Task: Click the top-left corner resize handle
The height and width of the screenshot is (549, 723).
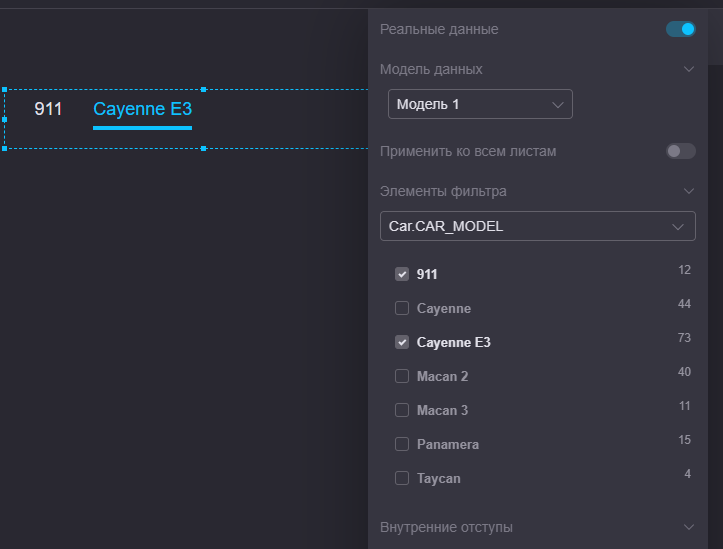Action: click(4, 89)
